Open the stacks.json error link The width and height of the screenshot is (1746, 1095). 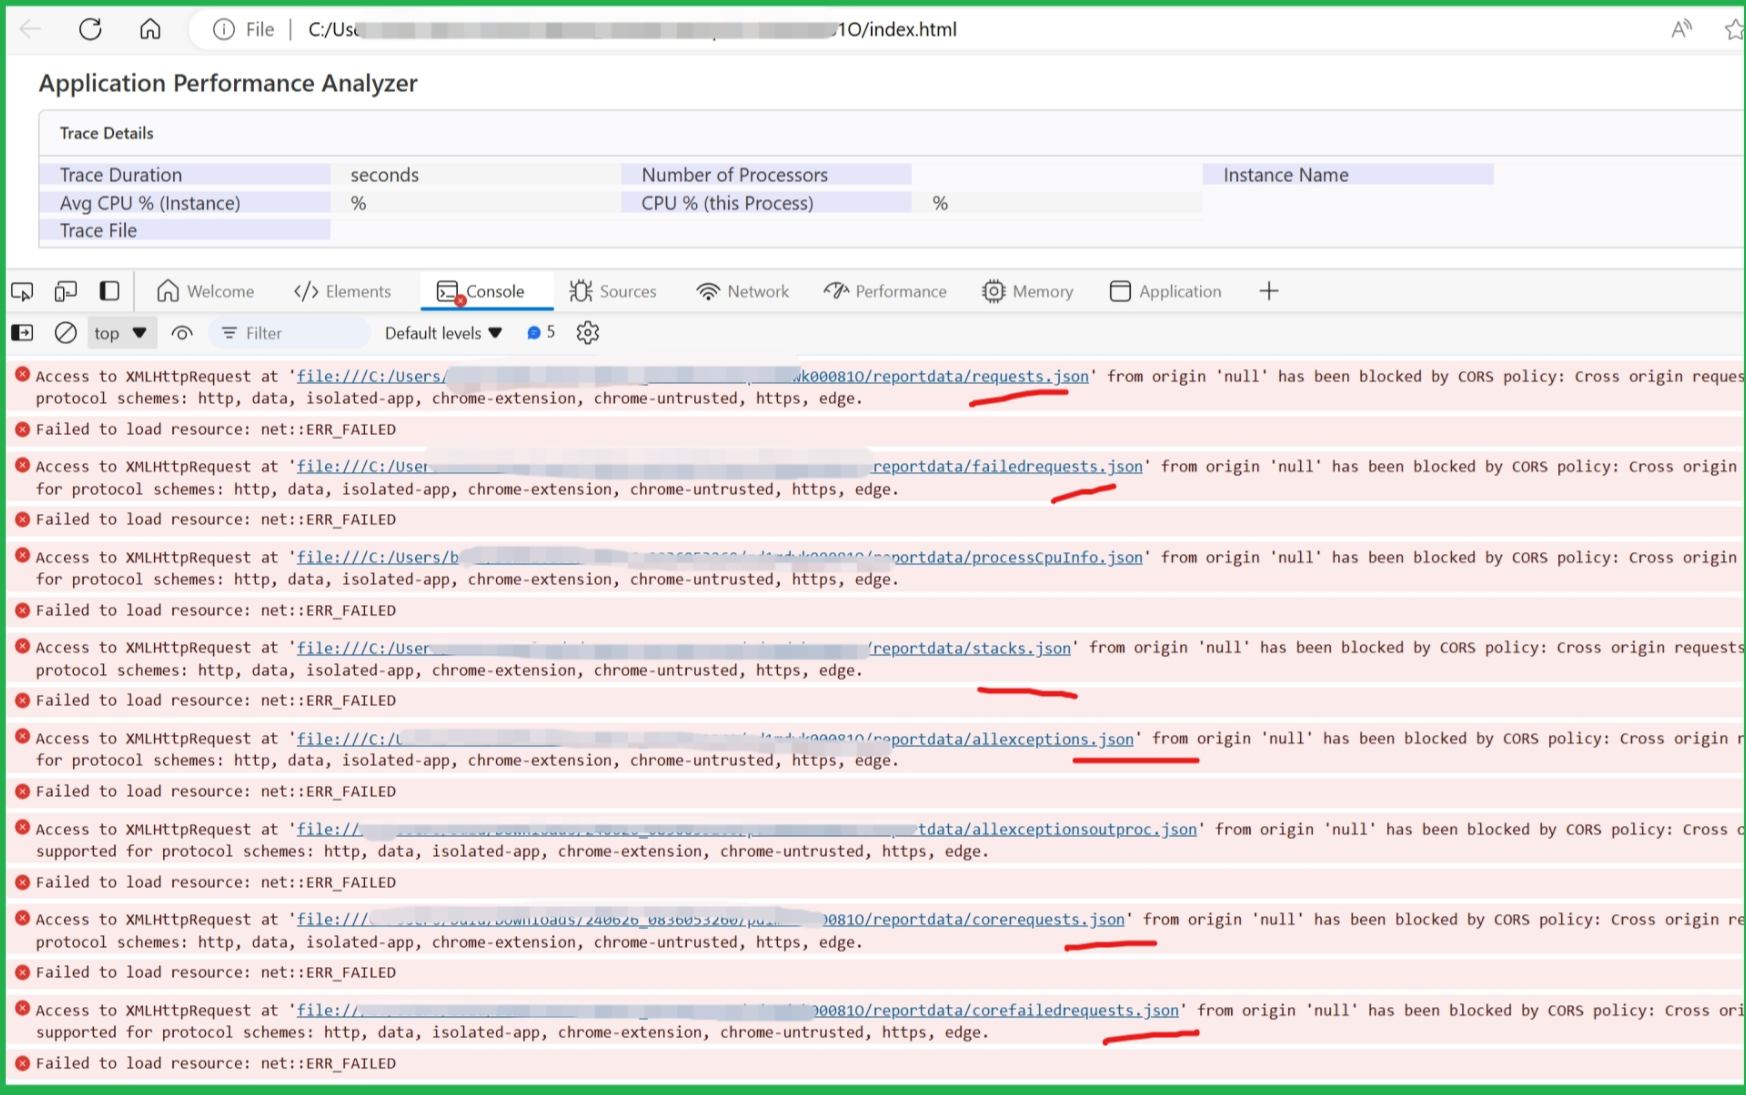pyautogui.click(x=970, y=648)
